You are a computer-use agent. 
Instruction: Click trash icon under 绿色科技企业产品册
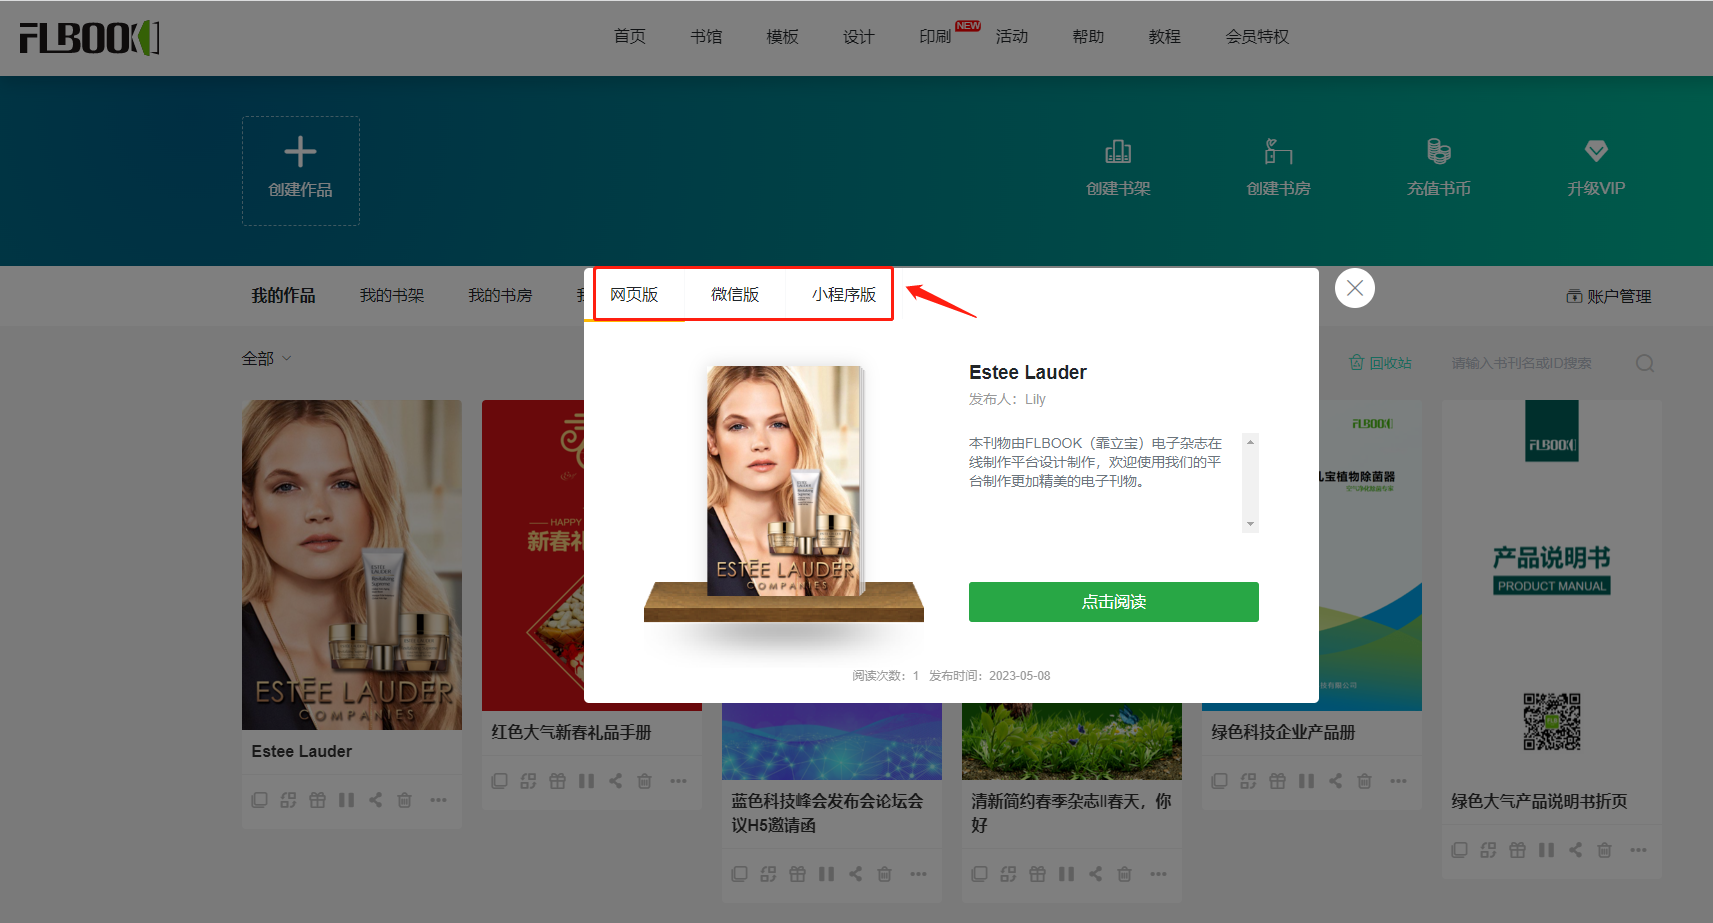click(x=1364, y=781)
